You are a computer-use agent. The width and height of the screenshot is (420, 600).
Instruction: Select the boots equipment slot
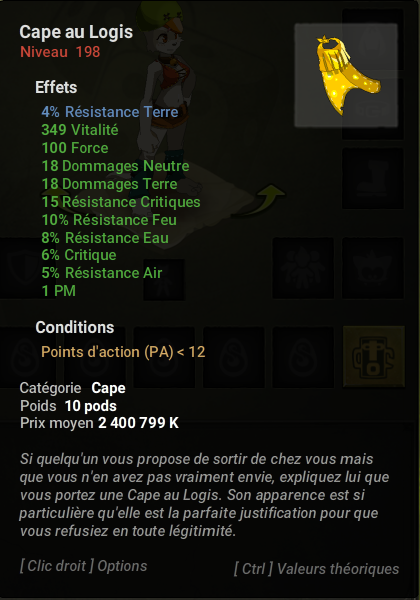tap(373, 178)
